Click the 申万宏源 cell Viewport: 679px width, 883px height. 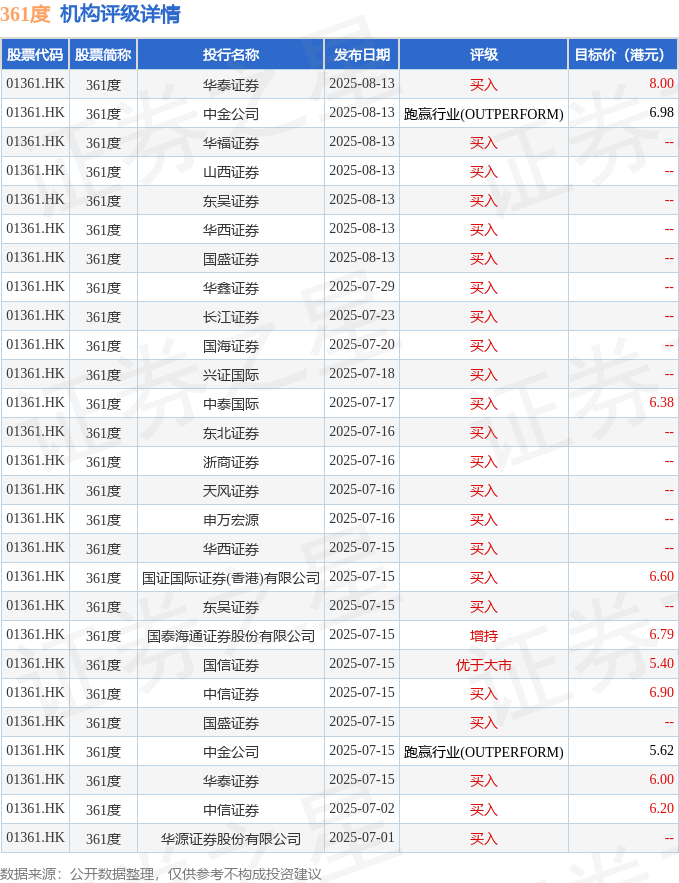[x=231, y=520]
